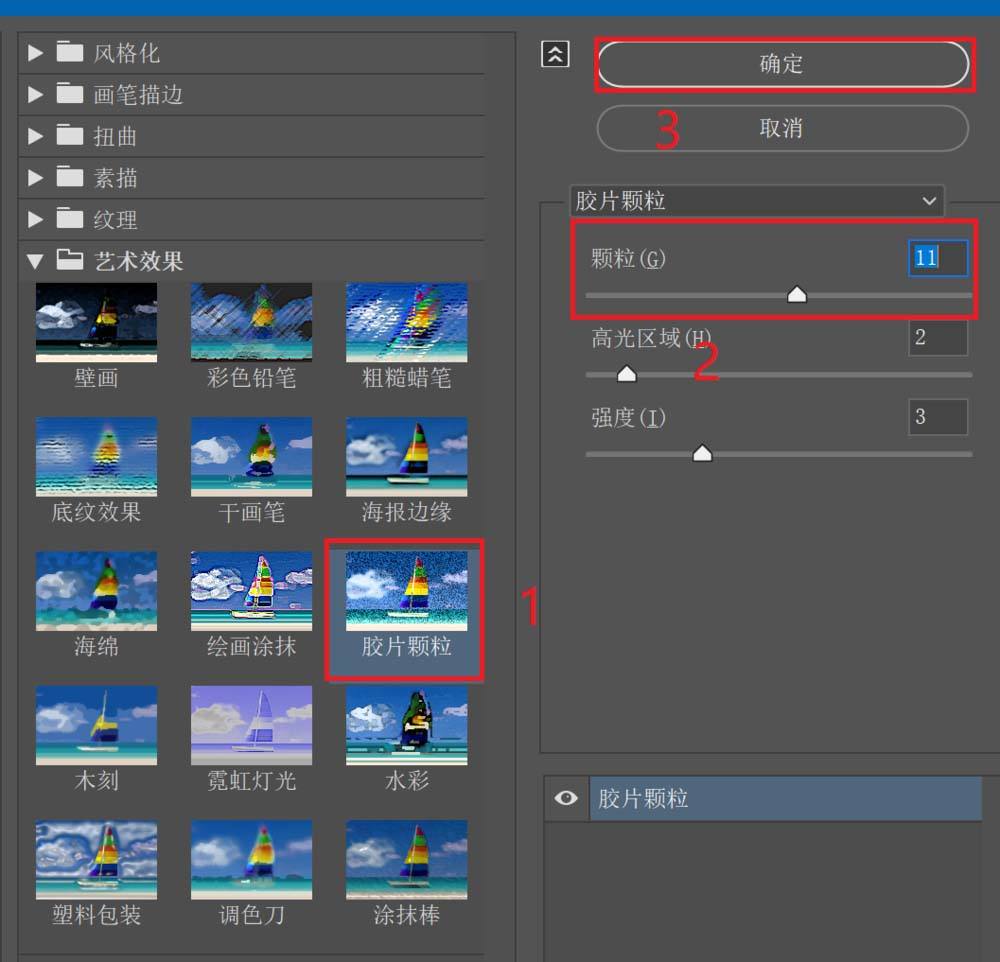Click the 高光区域 value input field
The image size is (1000, 962).
(937, 338)
